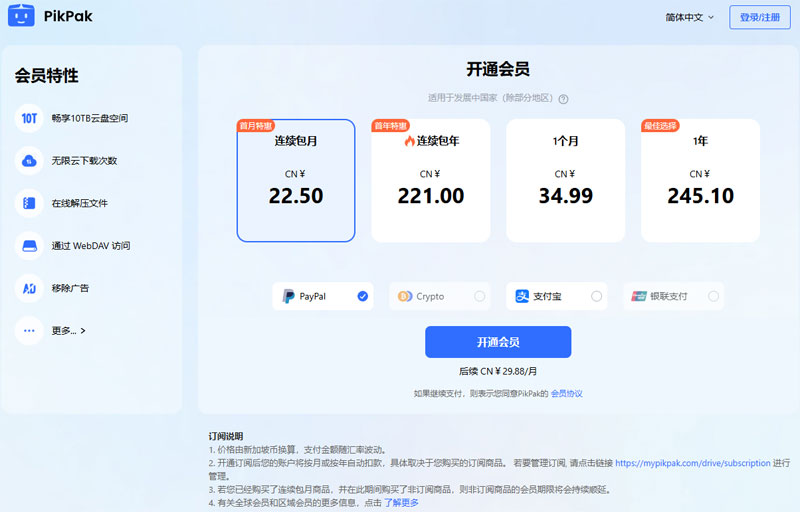The height and width of the screenshot is (512, 800).
Task: Click the 后续 CN¥29.88/月 text
Action: pos(498,371)
